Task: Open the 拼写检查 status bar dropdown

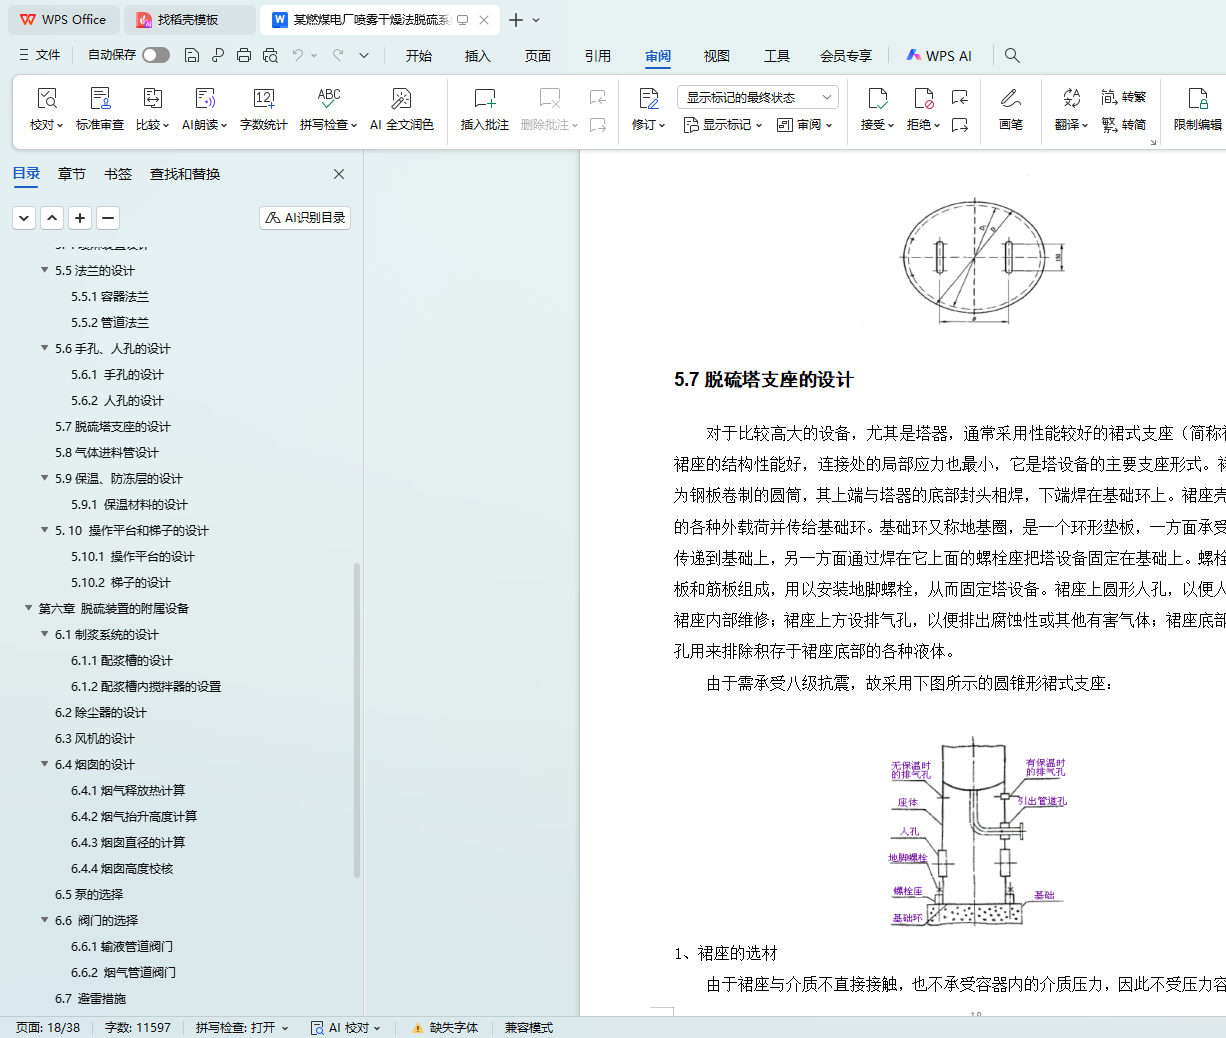Action: click(242, 1028)
